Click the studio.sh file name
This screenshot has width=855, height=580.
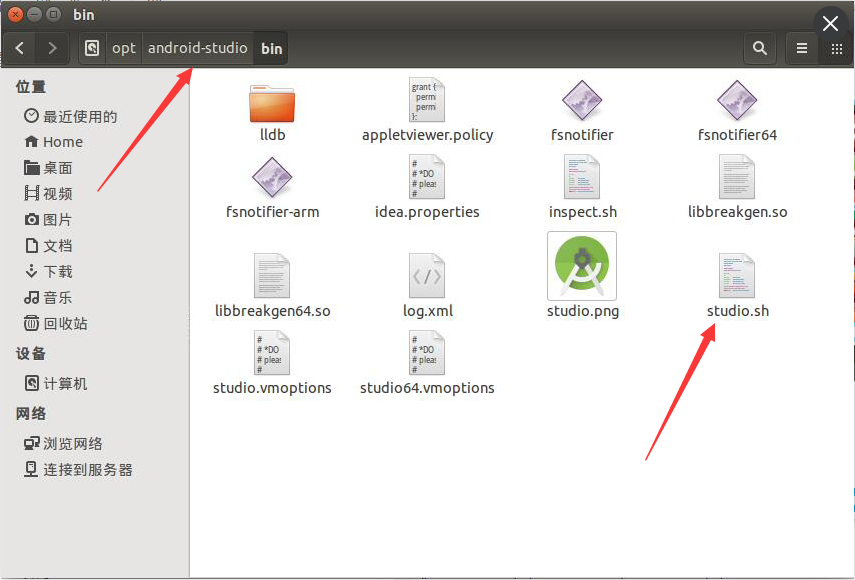pos(738,311)
